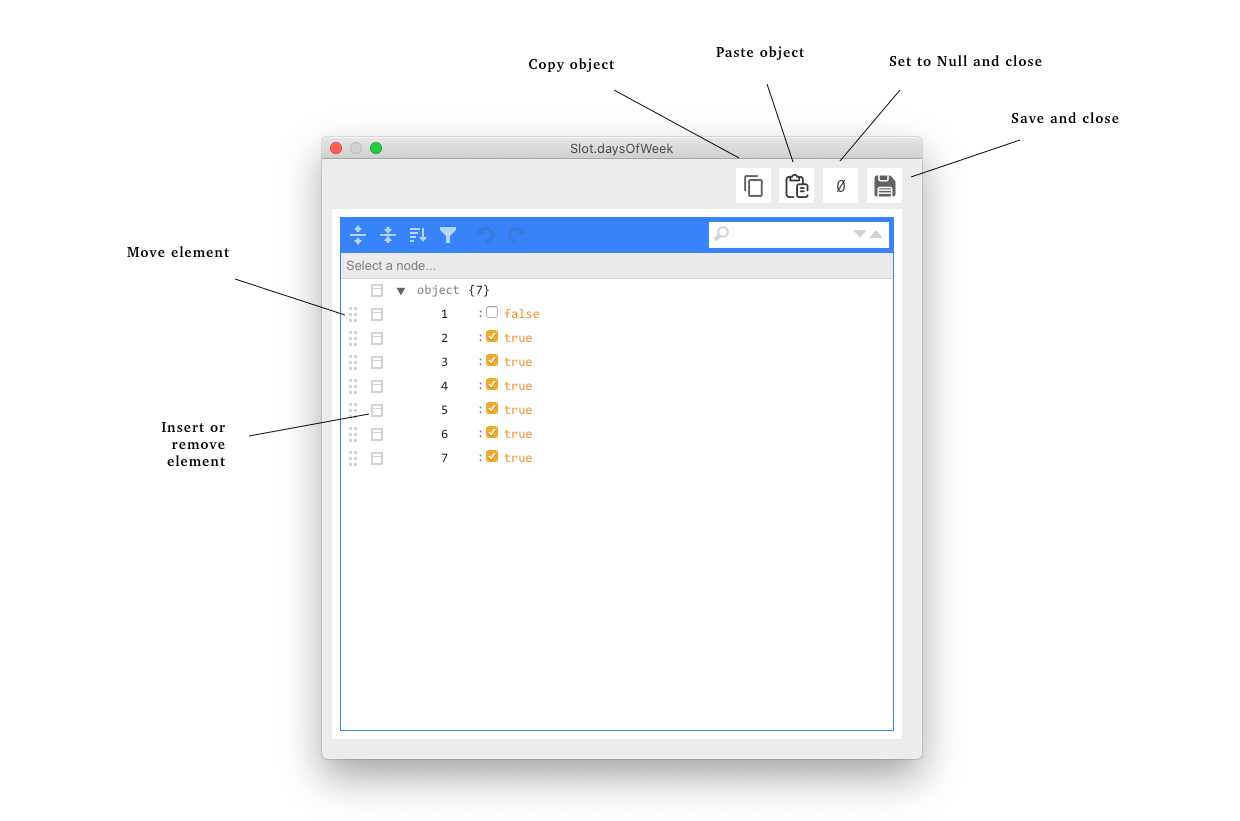Click the Copy object icon

tap(753, 186)
